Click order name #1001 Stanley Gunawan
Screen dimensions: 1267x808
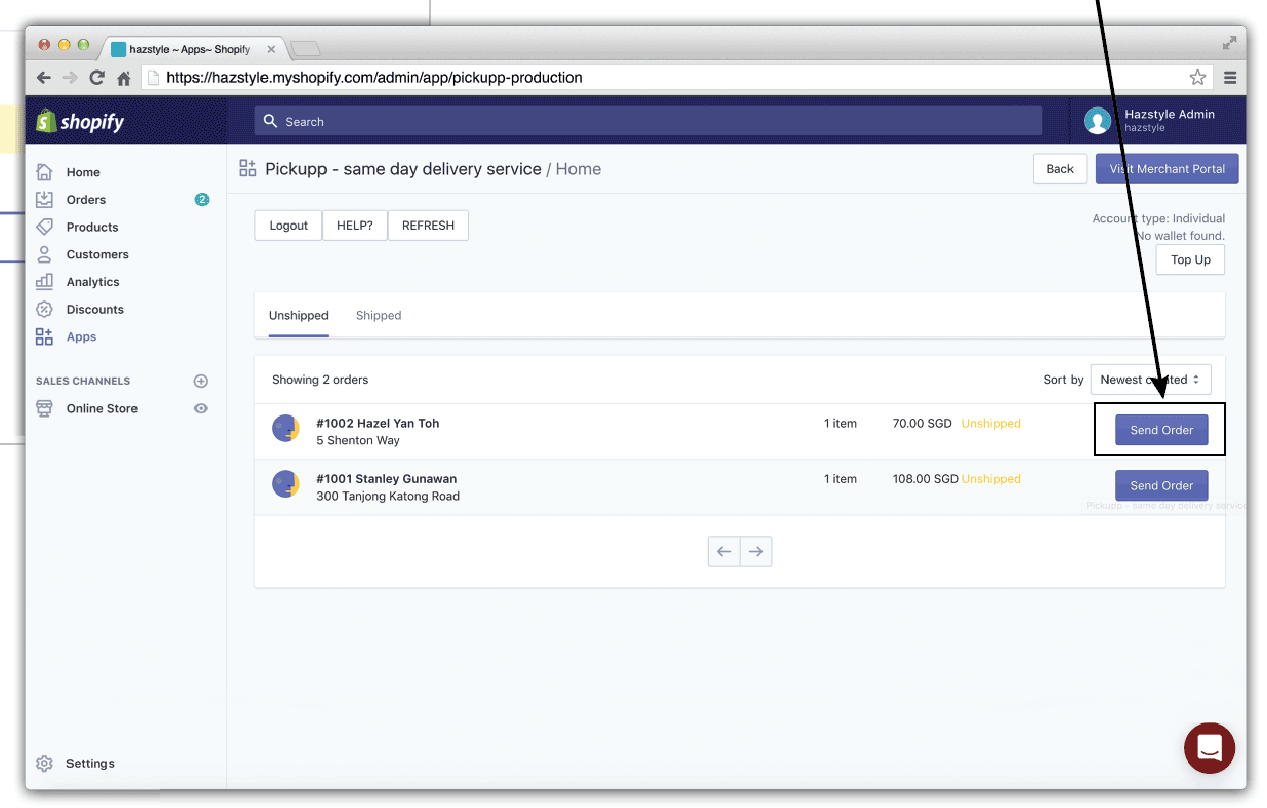[x=386, y=478]
